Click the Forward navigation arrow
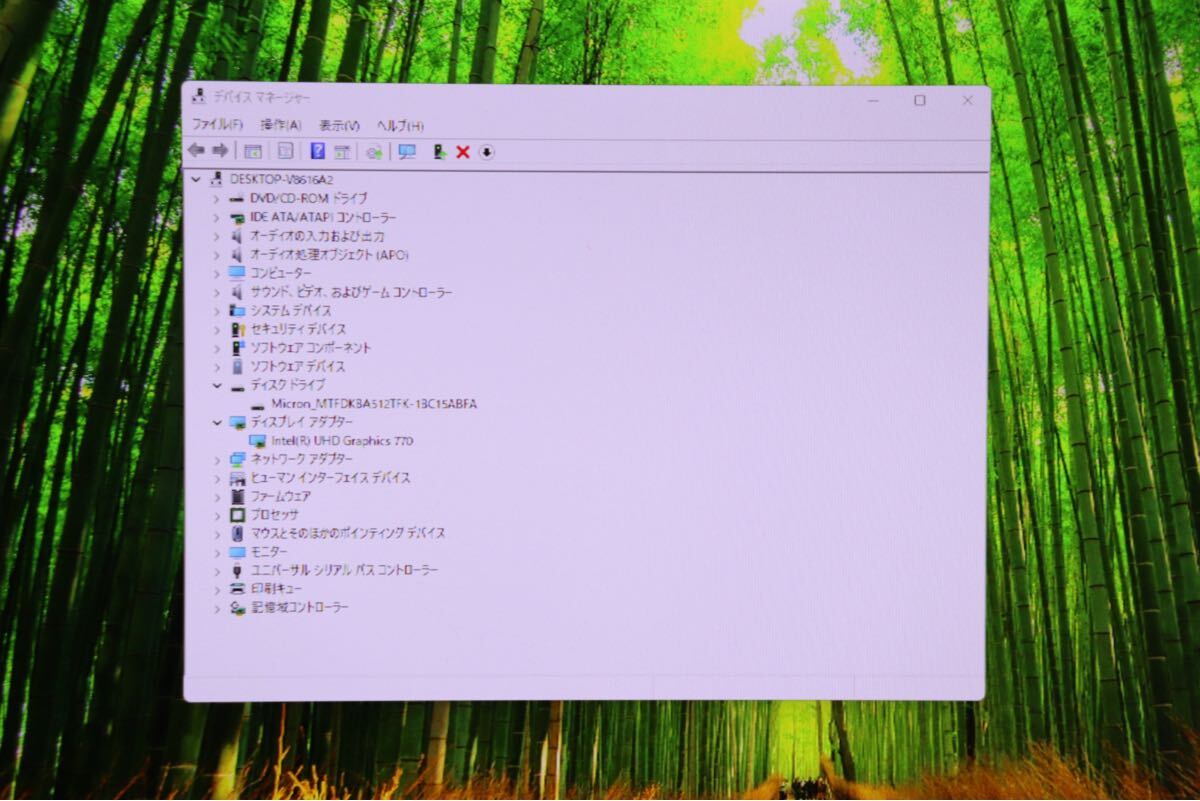Image resolution: width=1200 pixels, height=801 pixels. pos(220,151)
